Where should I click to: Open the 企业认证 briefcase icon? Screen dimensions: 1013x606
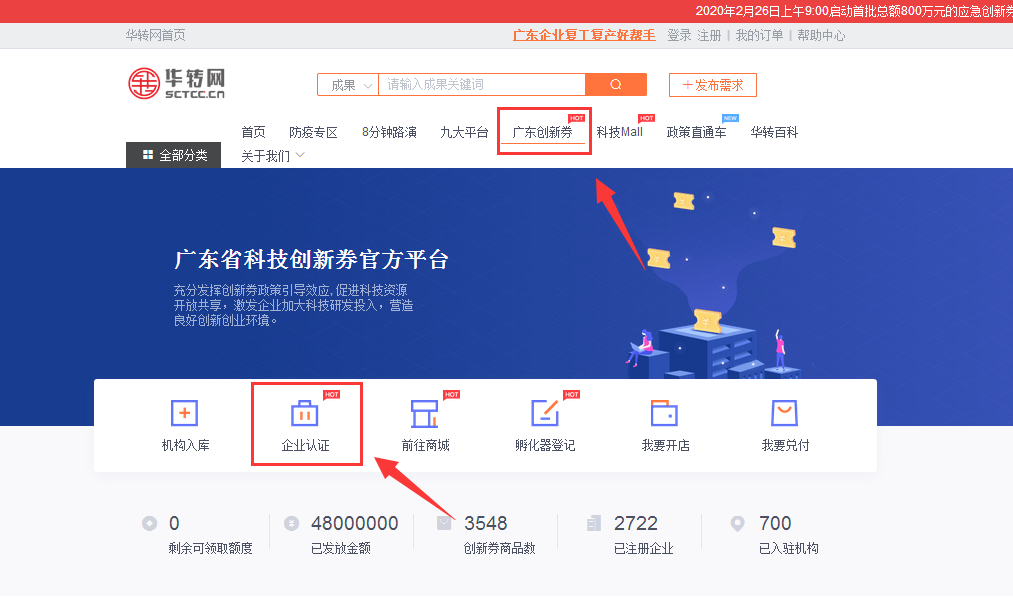pos(304,413)
